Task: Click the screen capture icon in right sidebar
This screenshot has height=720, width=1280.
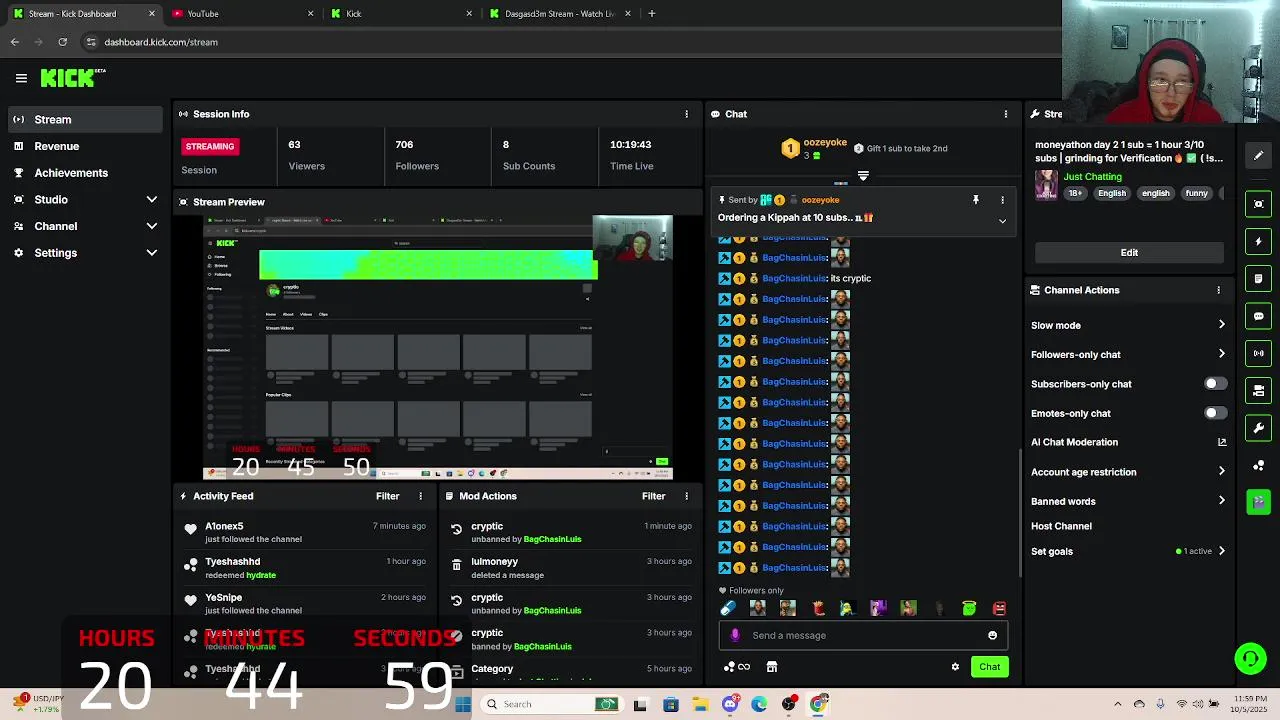Action: pos(1258,204)
